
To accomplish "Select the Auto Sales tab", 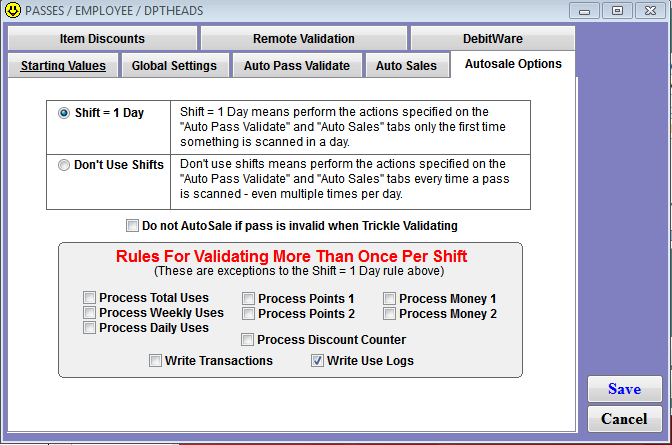I will click(406, 66).
